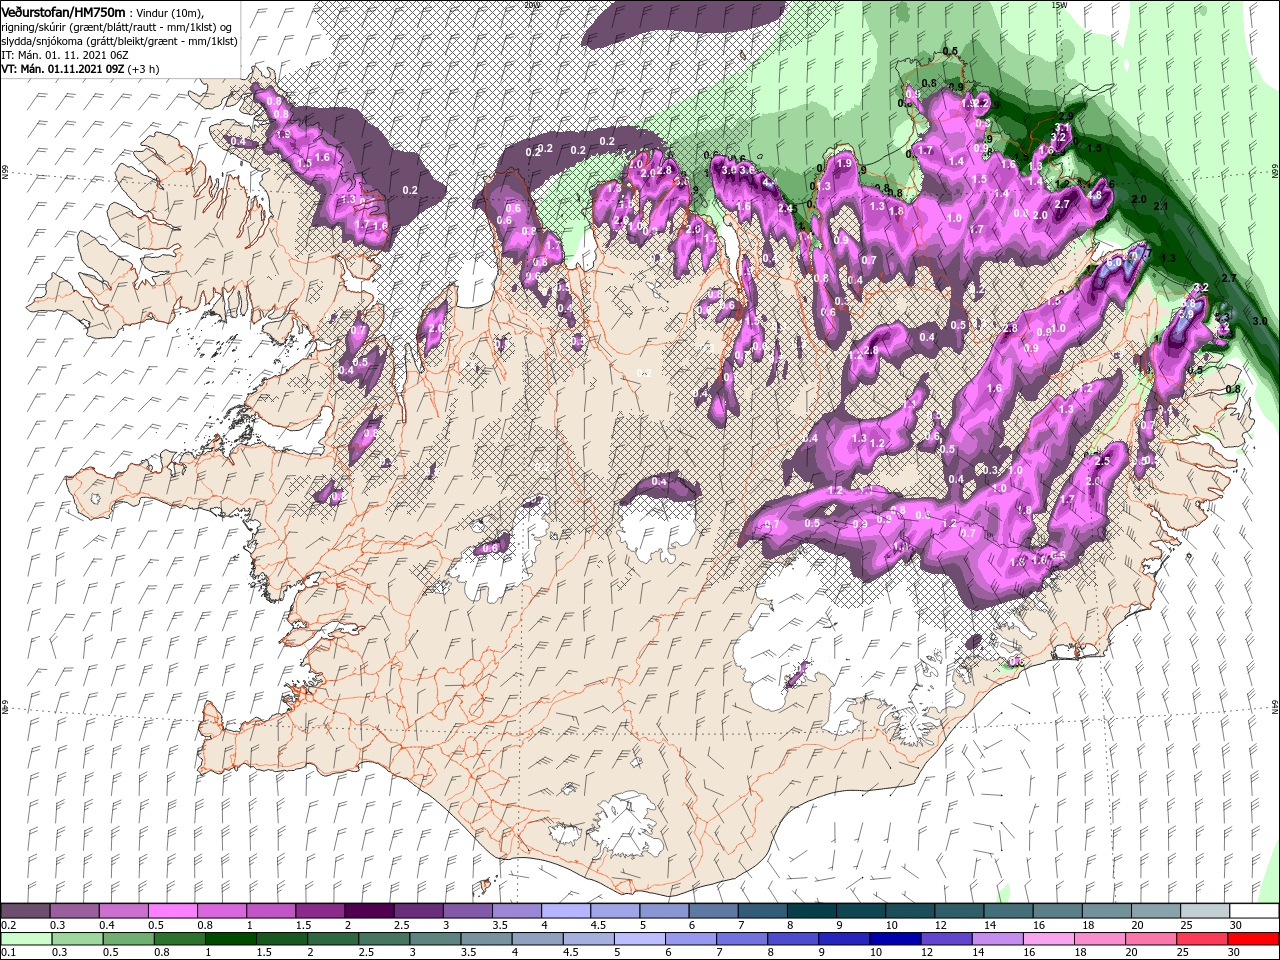Click the 'VT: Mán. 01.11.2021 09Z' valid time line
1280x960 pixels.
click(79, 69)
